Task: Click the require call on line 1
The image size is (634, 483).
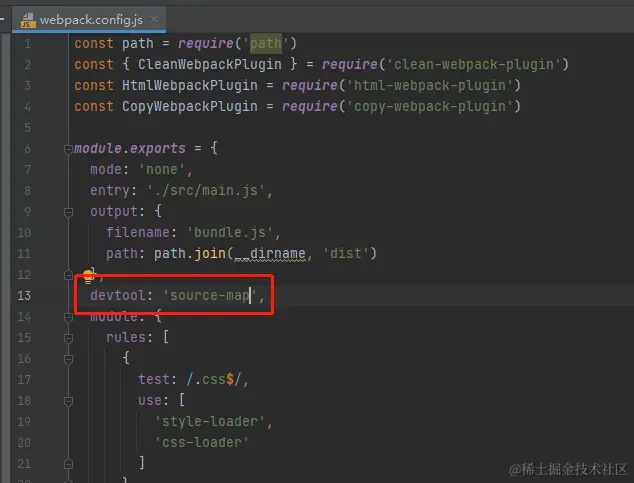Action: pos(206,43)
